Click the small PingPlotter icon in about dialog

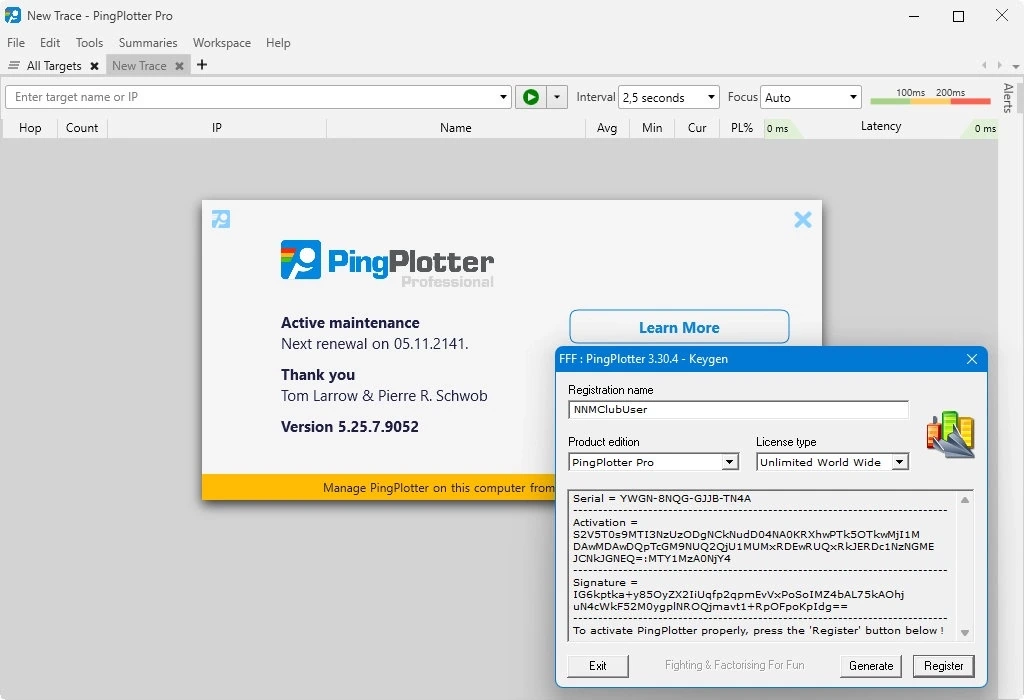(221, 219)
